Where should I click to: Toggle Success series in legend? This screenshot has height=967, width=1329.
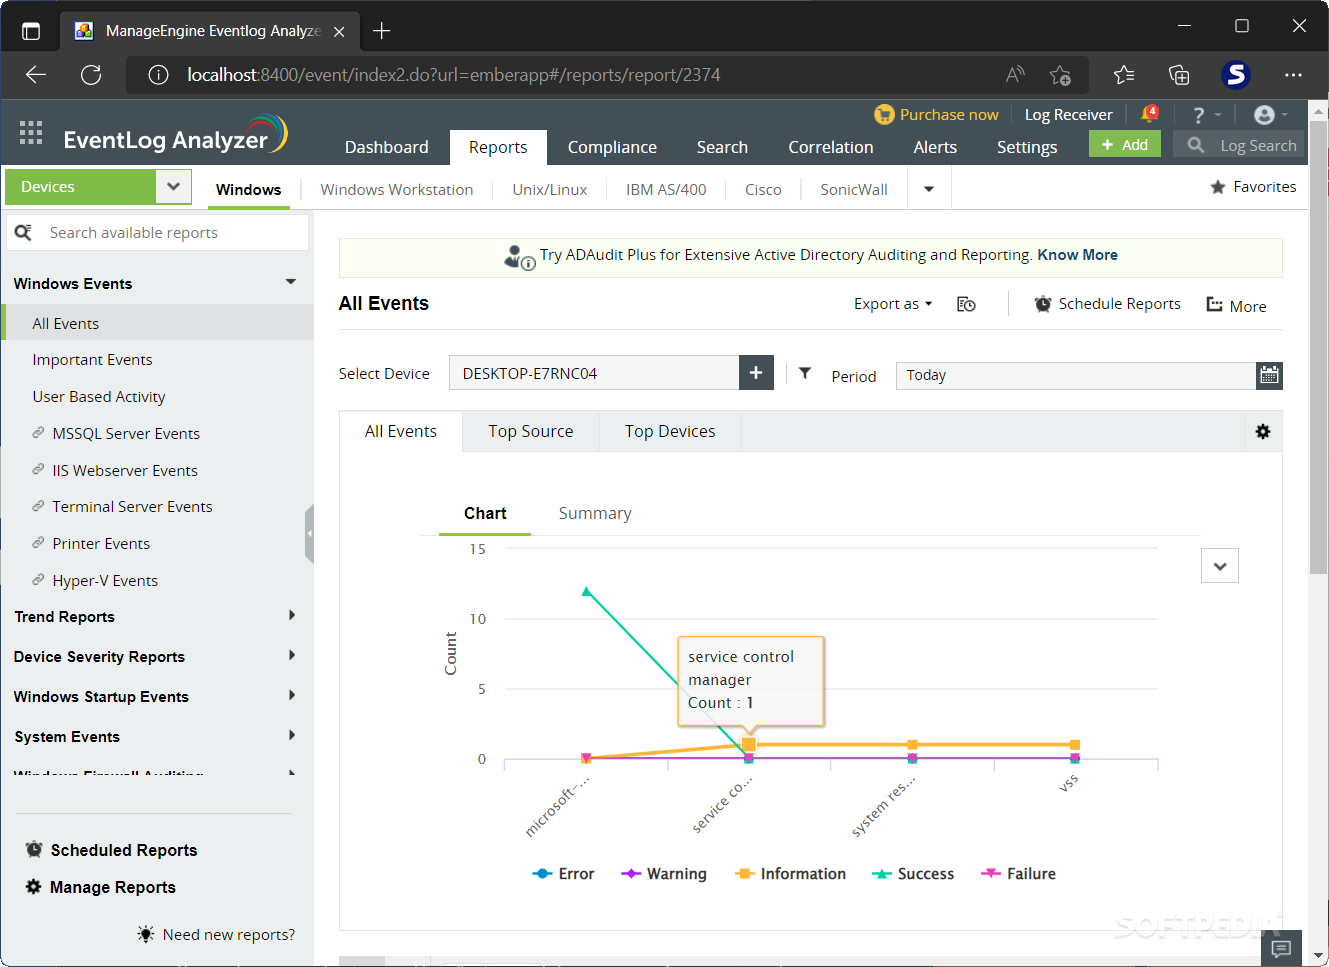(913, 874)
